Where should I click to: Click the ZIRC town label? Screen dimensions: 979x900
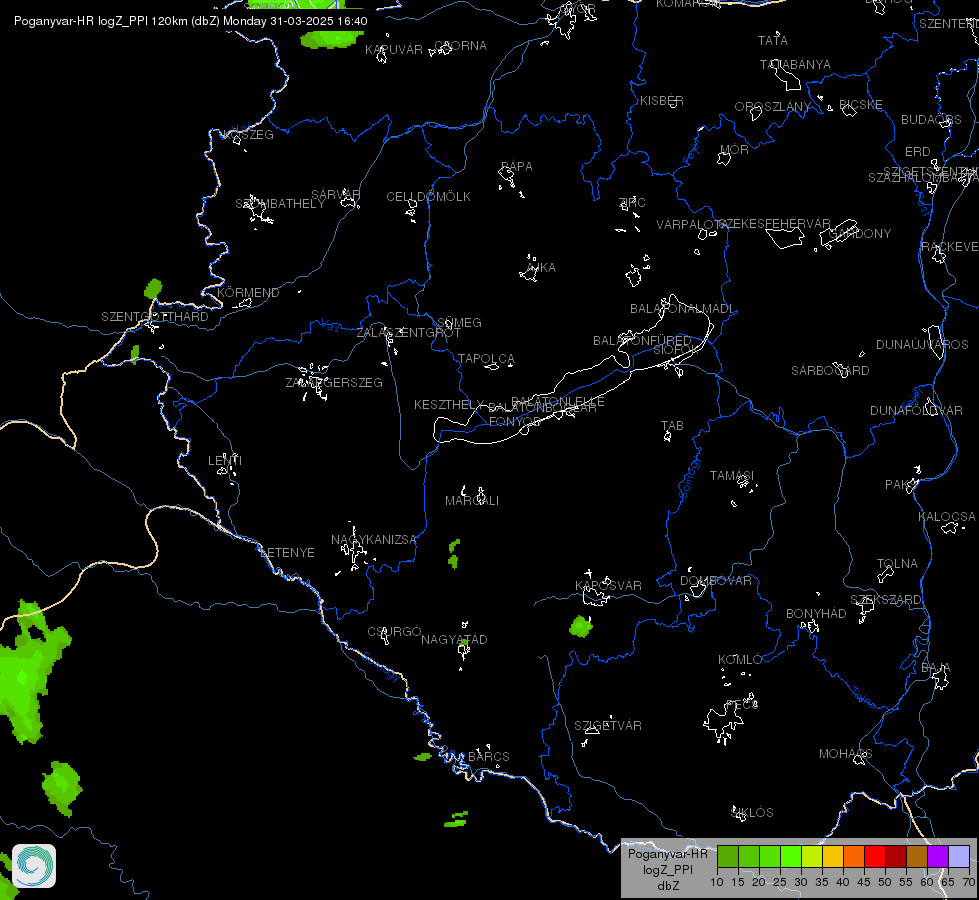tap(631, 202)
